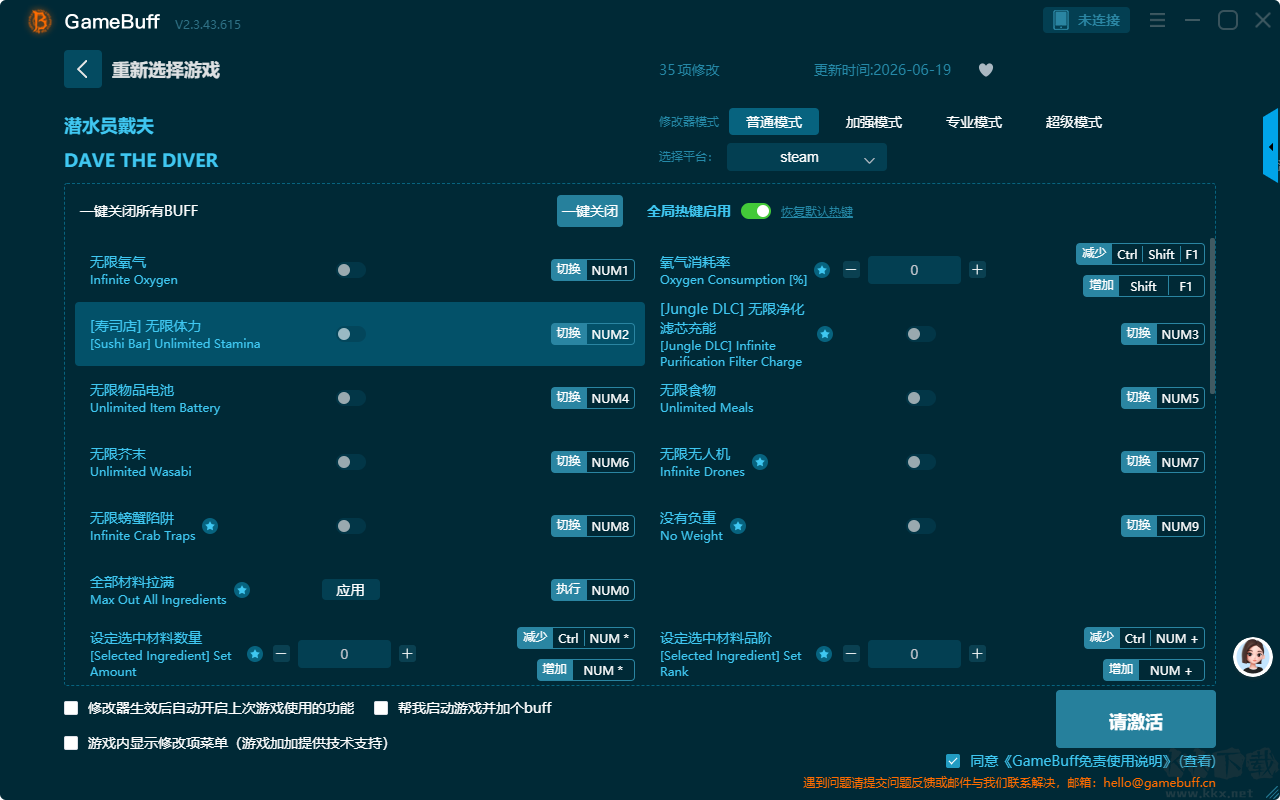Click 恢复默认热键 link
Screen dimensions: 1280x800
coord(817,212)
